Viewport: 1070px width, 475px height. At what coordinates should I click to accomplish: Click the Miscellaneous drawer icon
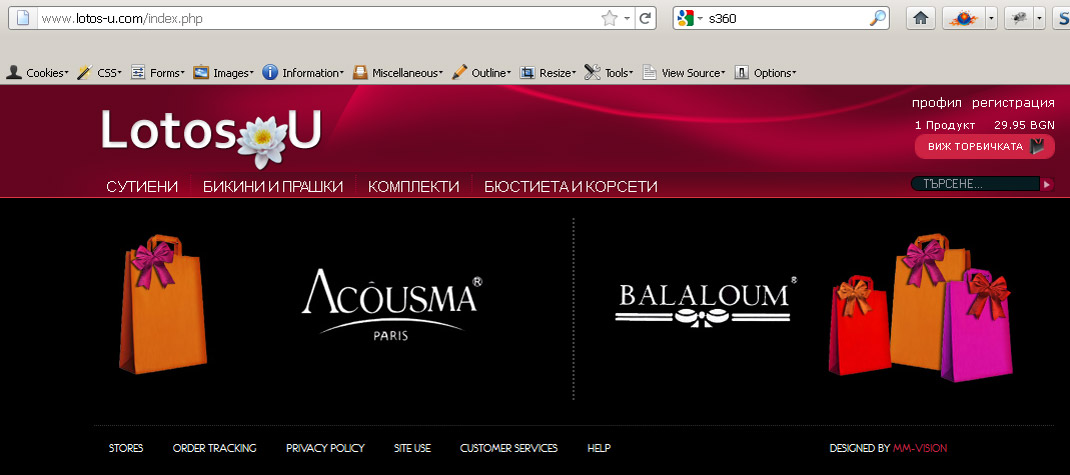click(x=360, y=72)
